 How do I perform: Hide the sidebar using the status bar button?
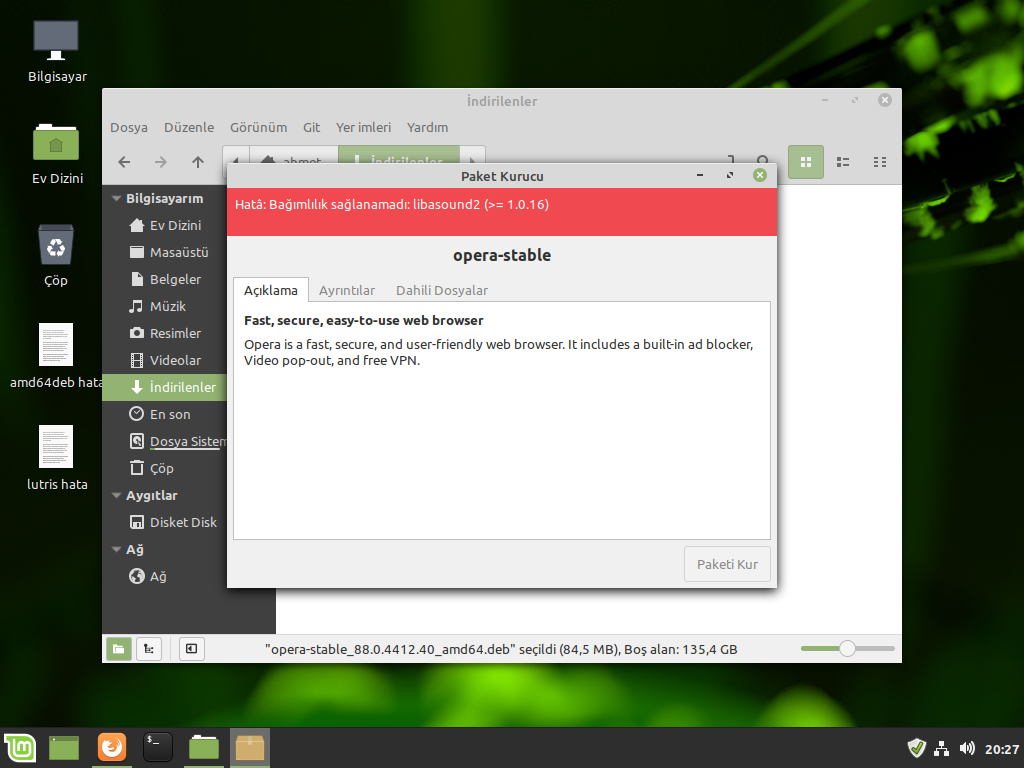pyautogui.click(x=191, y=649)
